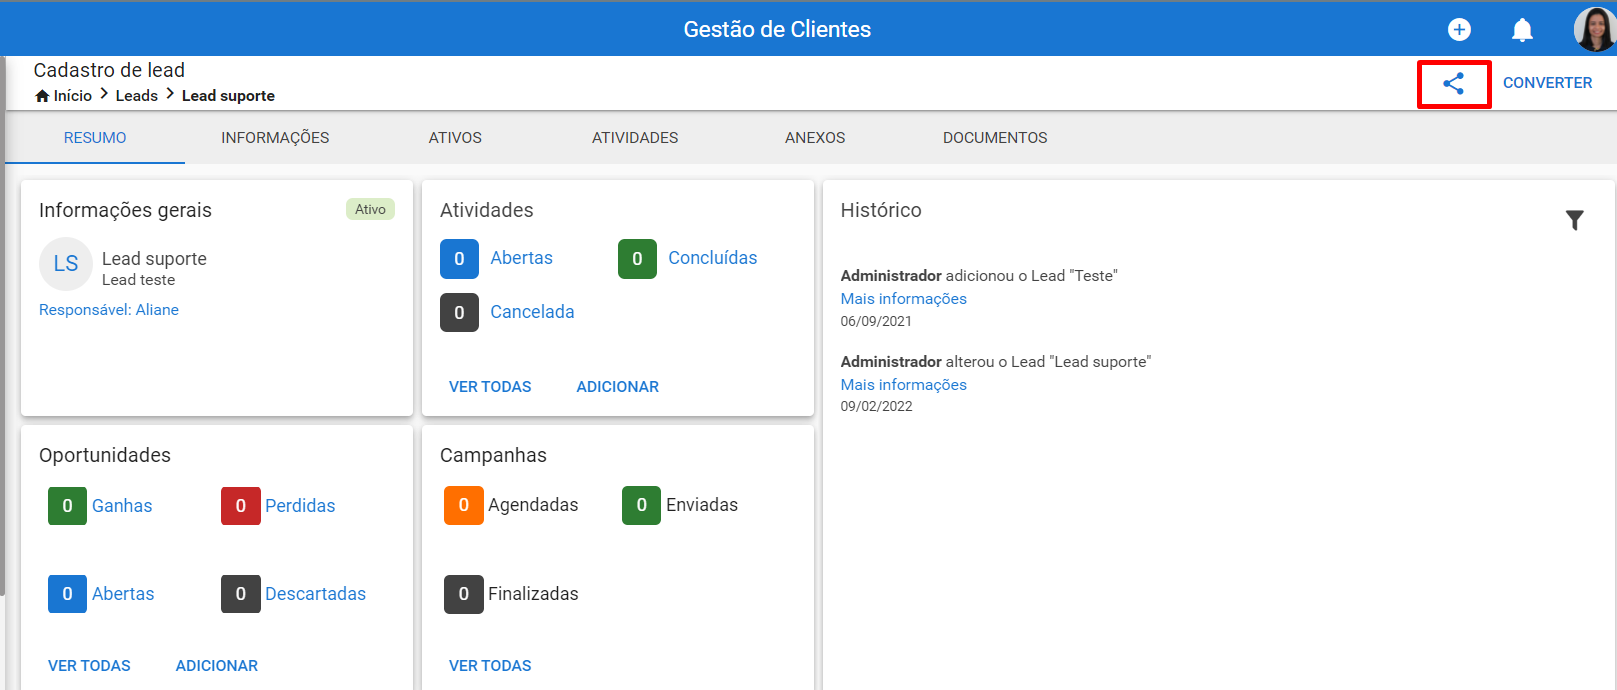Click the Histórico panel heading
Screen dimensions: 1617x690
pyautogui.click(x=881, y=210)
